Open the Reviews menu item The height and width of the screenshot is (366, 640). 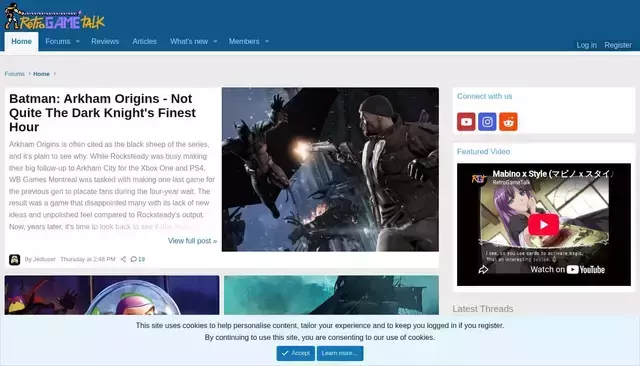click(x=105, y=42)
